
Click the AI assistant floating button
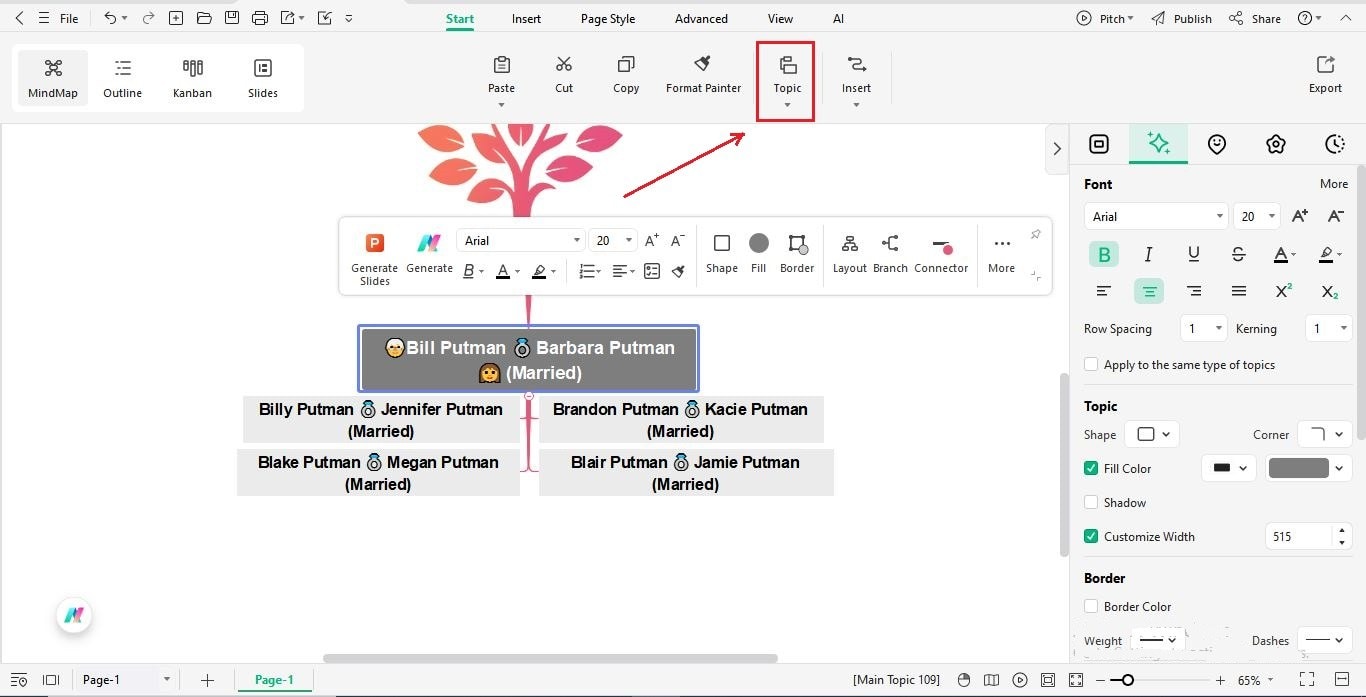pos(74,616)
